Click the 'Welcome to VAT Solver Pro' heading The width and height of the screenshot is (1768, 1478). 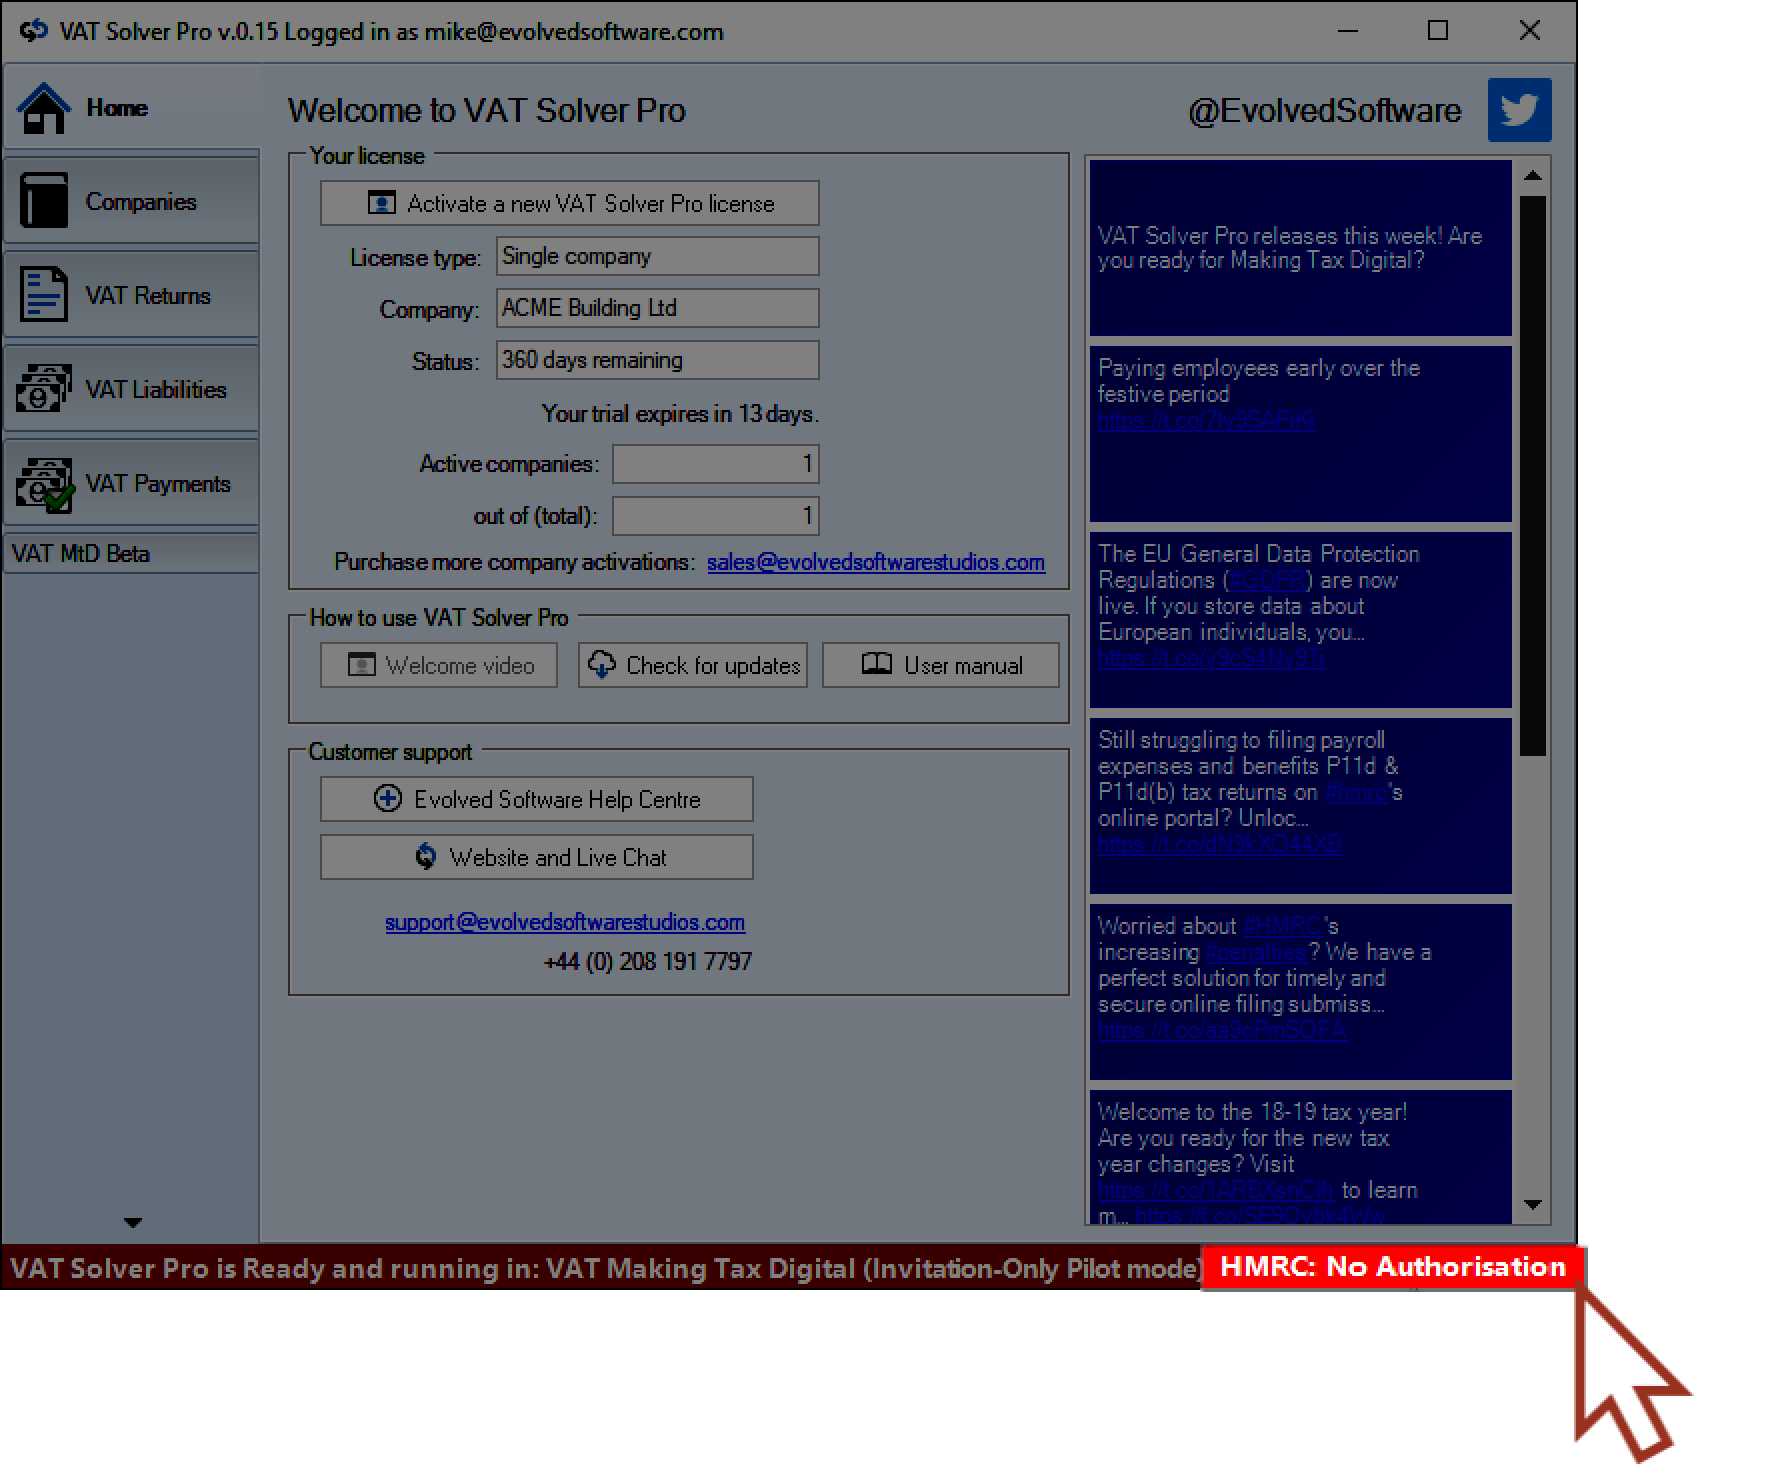coord(487,110)
